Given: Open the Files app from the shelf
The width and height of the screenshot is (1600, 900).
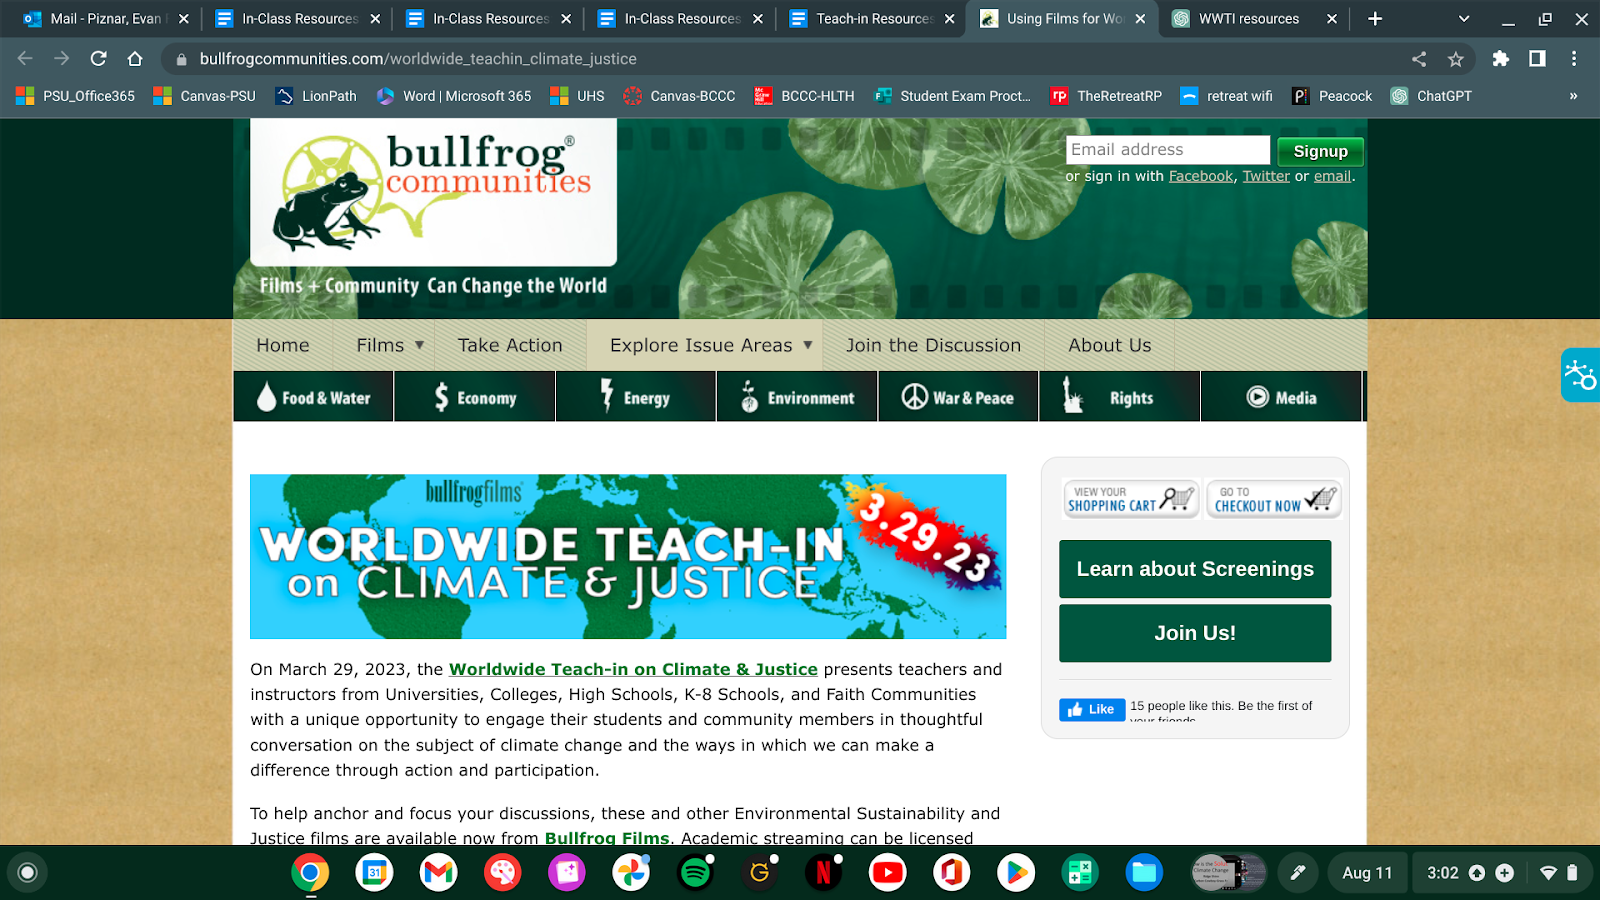Looking at the screenshot, I should point(1144,873).
